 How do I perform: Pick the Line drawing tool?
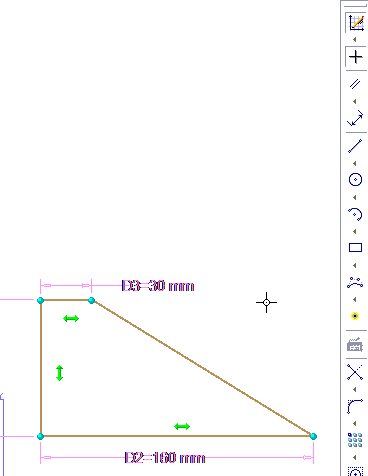pyautogui.click(x=355, y=146)
